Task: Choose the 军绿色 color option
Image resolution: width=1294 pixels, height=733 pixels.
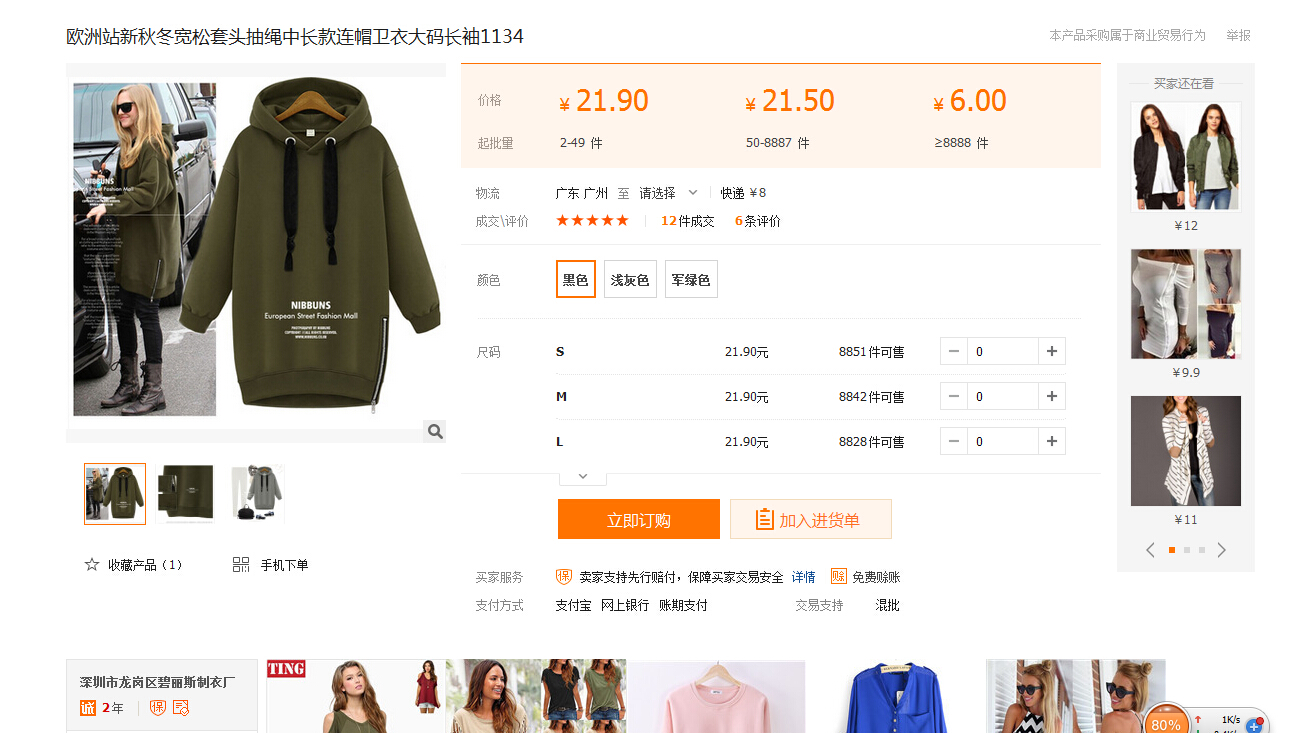Action: pos(691,280)
